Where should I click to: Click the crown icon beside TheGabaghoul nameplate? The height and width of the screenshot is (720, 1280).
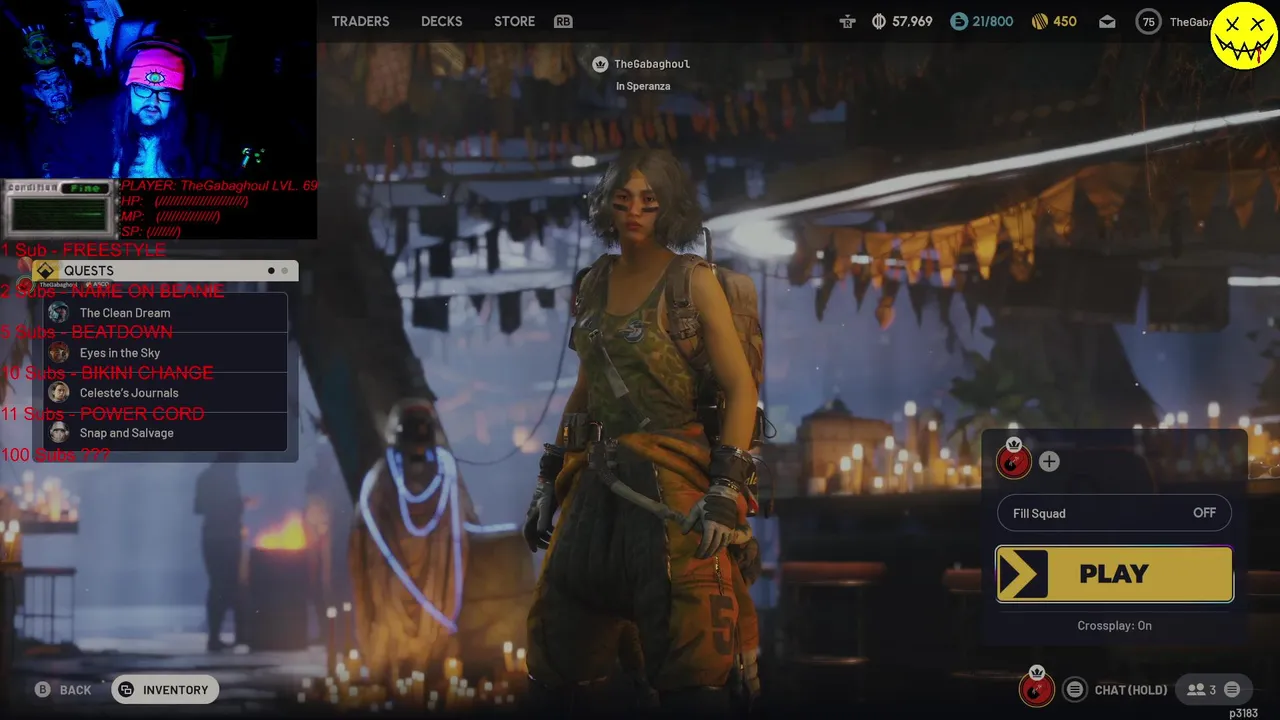point(600,64)
